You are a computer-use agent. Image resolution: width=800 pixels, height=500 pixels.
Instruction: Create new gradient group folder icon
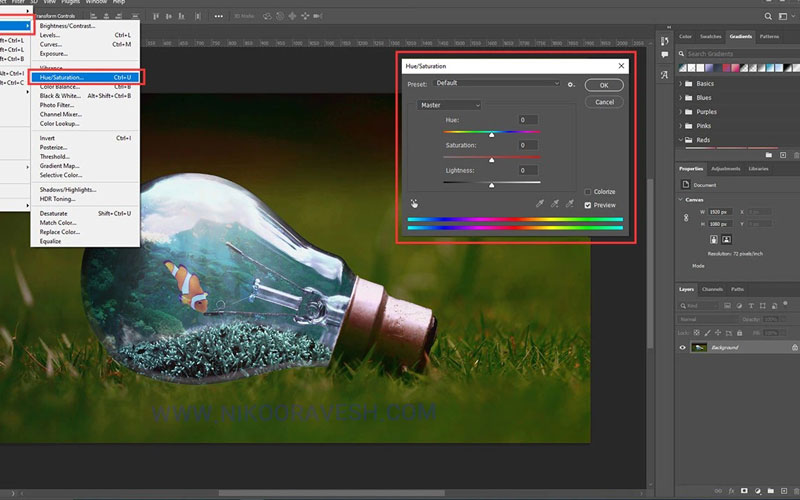(769, 155)
